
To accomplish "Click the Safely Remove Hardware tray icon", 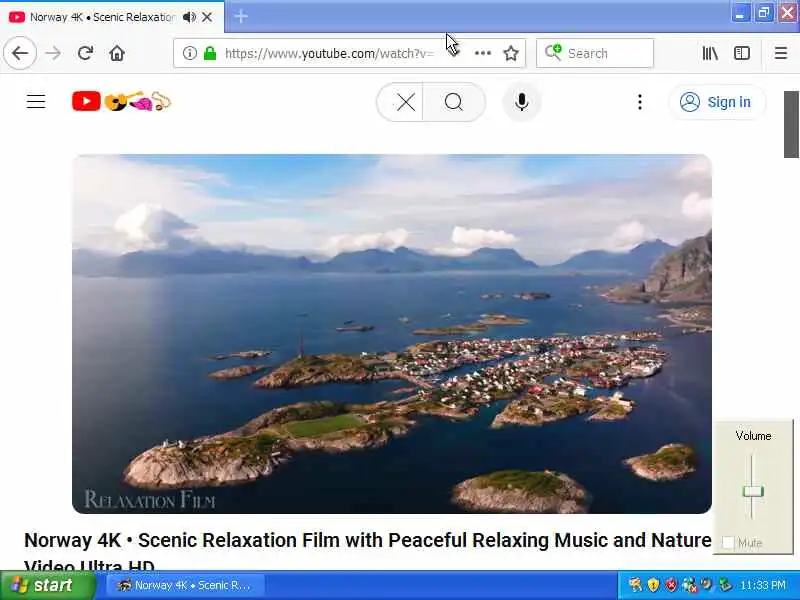I will point(724,585).
